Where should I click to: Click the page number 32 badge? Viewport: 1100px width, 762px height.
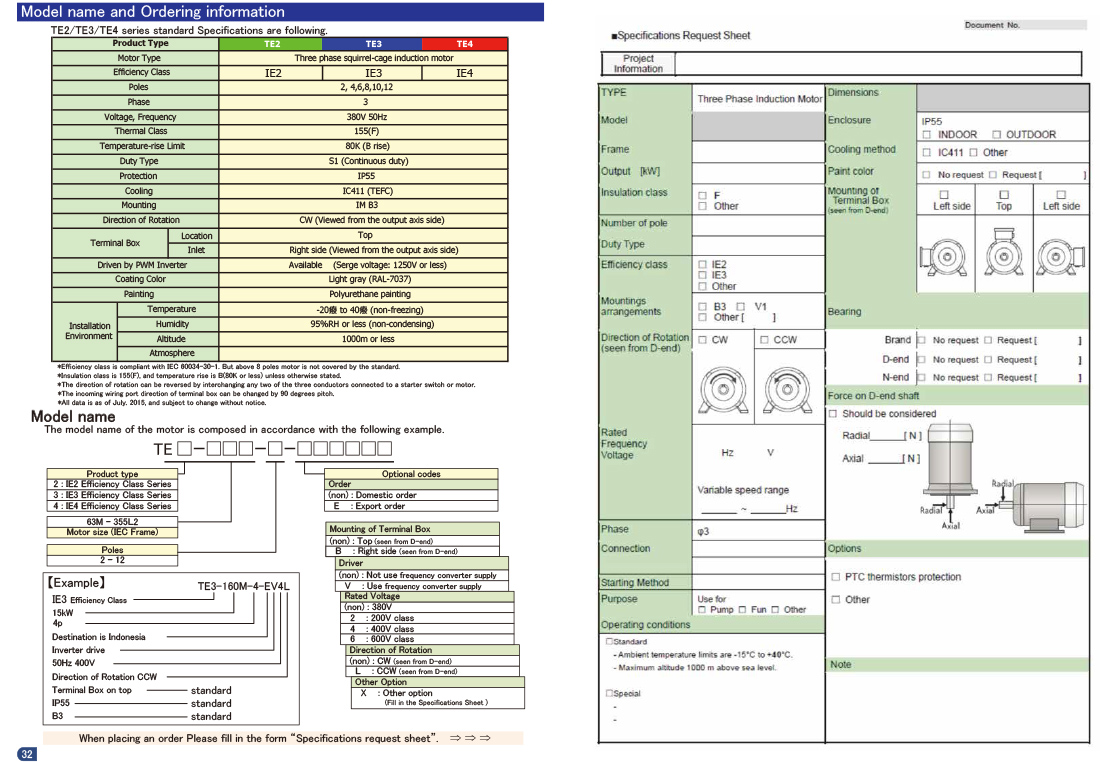point(27,753)
